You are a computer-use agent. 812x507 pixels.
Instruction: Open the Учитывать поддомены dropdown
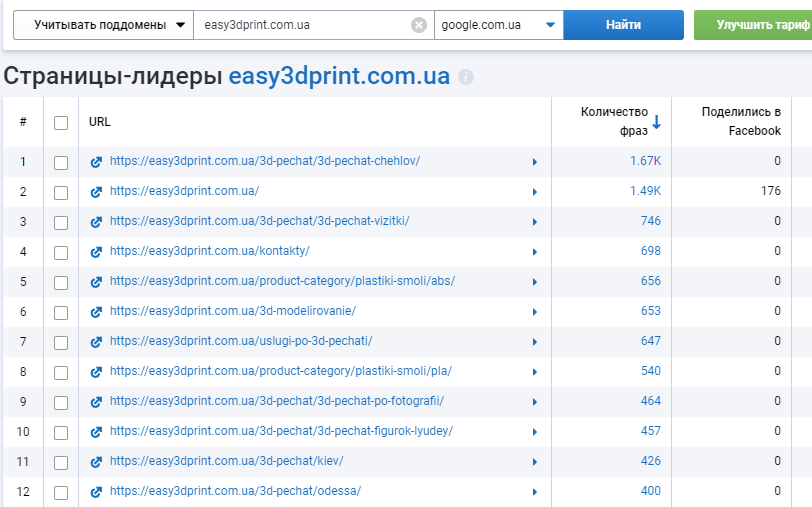point(103,25)
